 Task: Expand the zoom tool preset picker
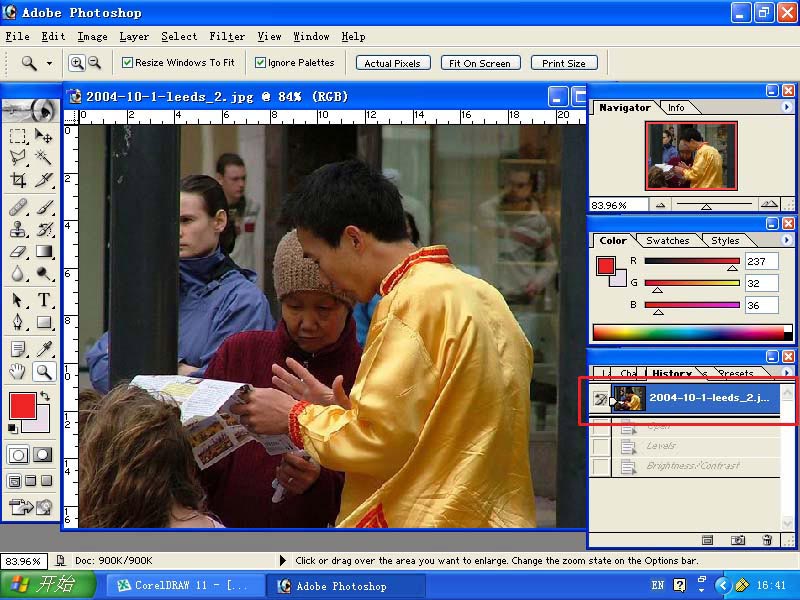49,63
